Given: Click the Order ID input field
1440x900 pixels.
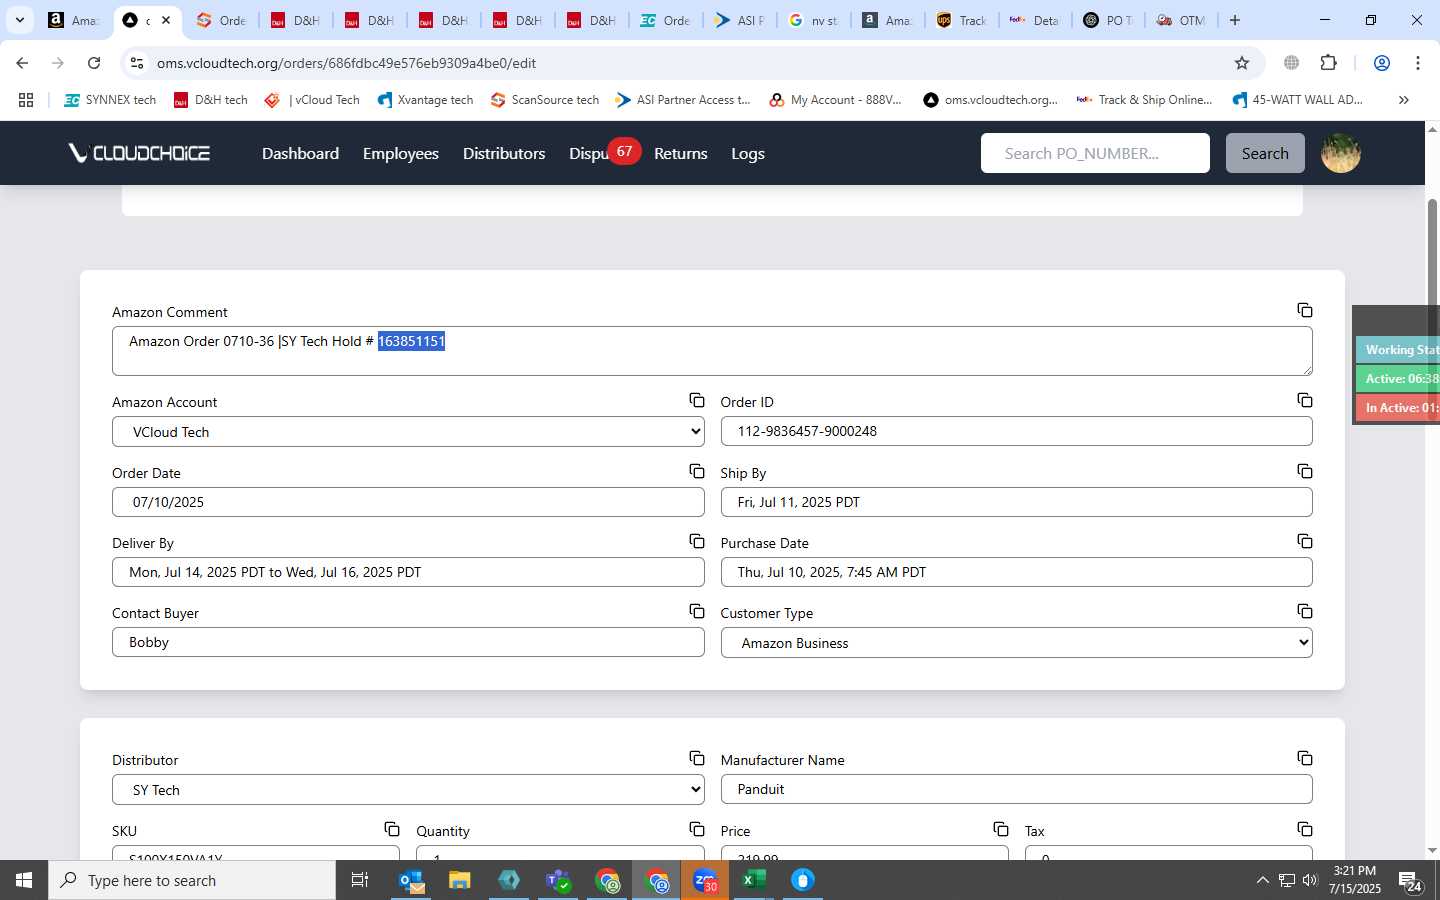Looking at the screenshot, I should coord(1016,431).
